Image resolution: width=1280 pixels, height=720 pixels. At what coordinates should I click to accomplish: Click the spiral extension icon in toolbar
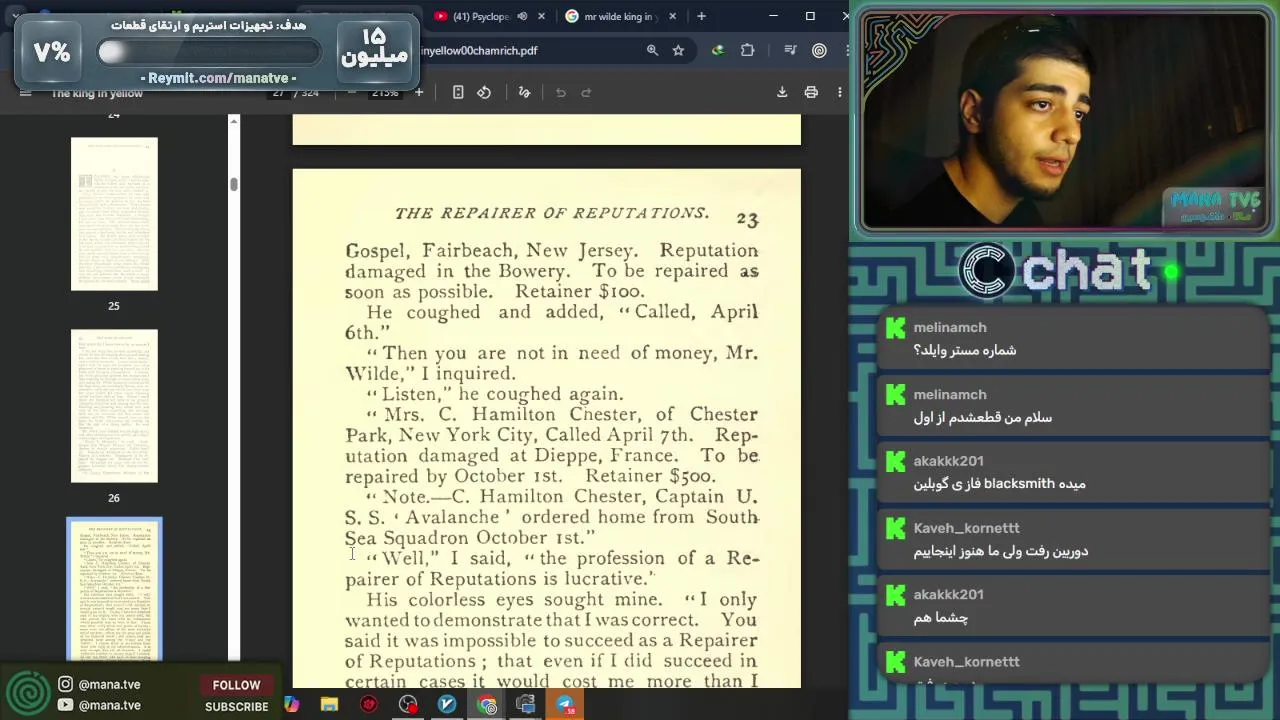tap(819, 50)
